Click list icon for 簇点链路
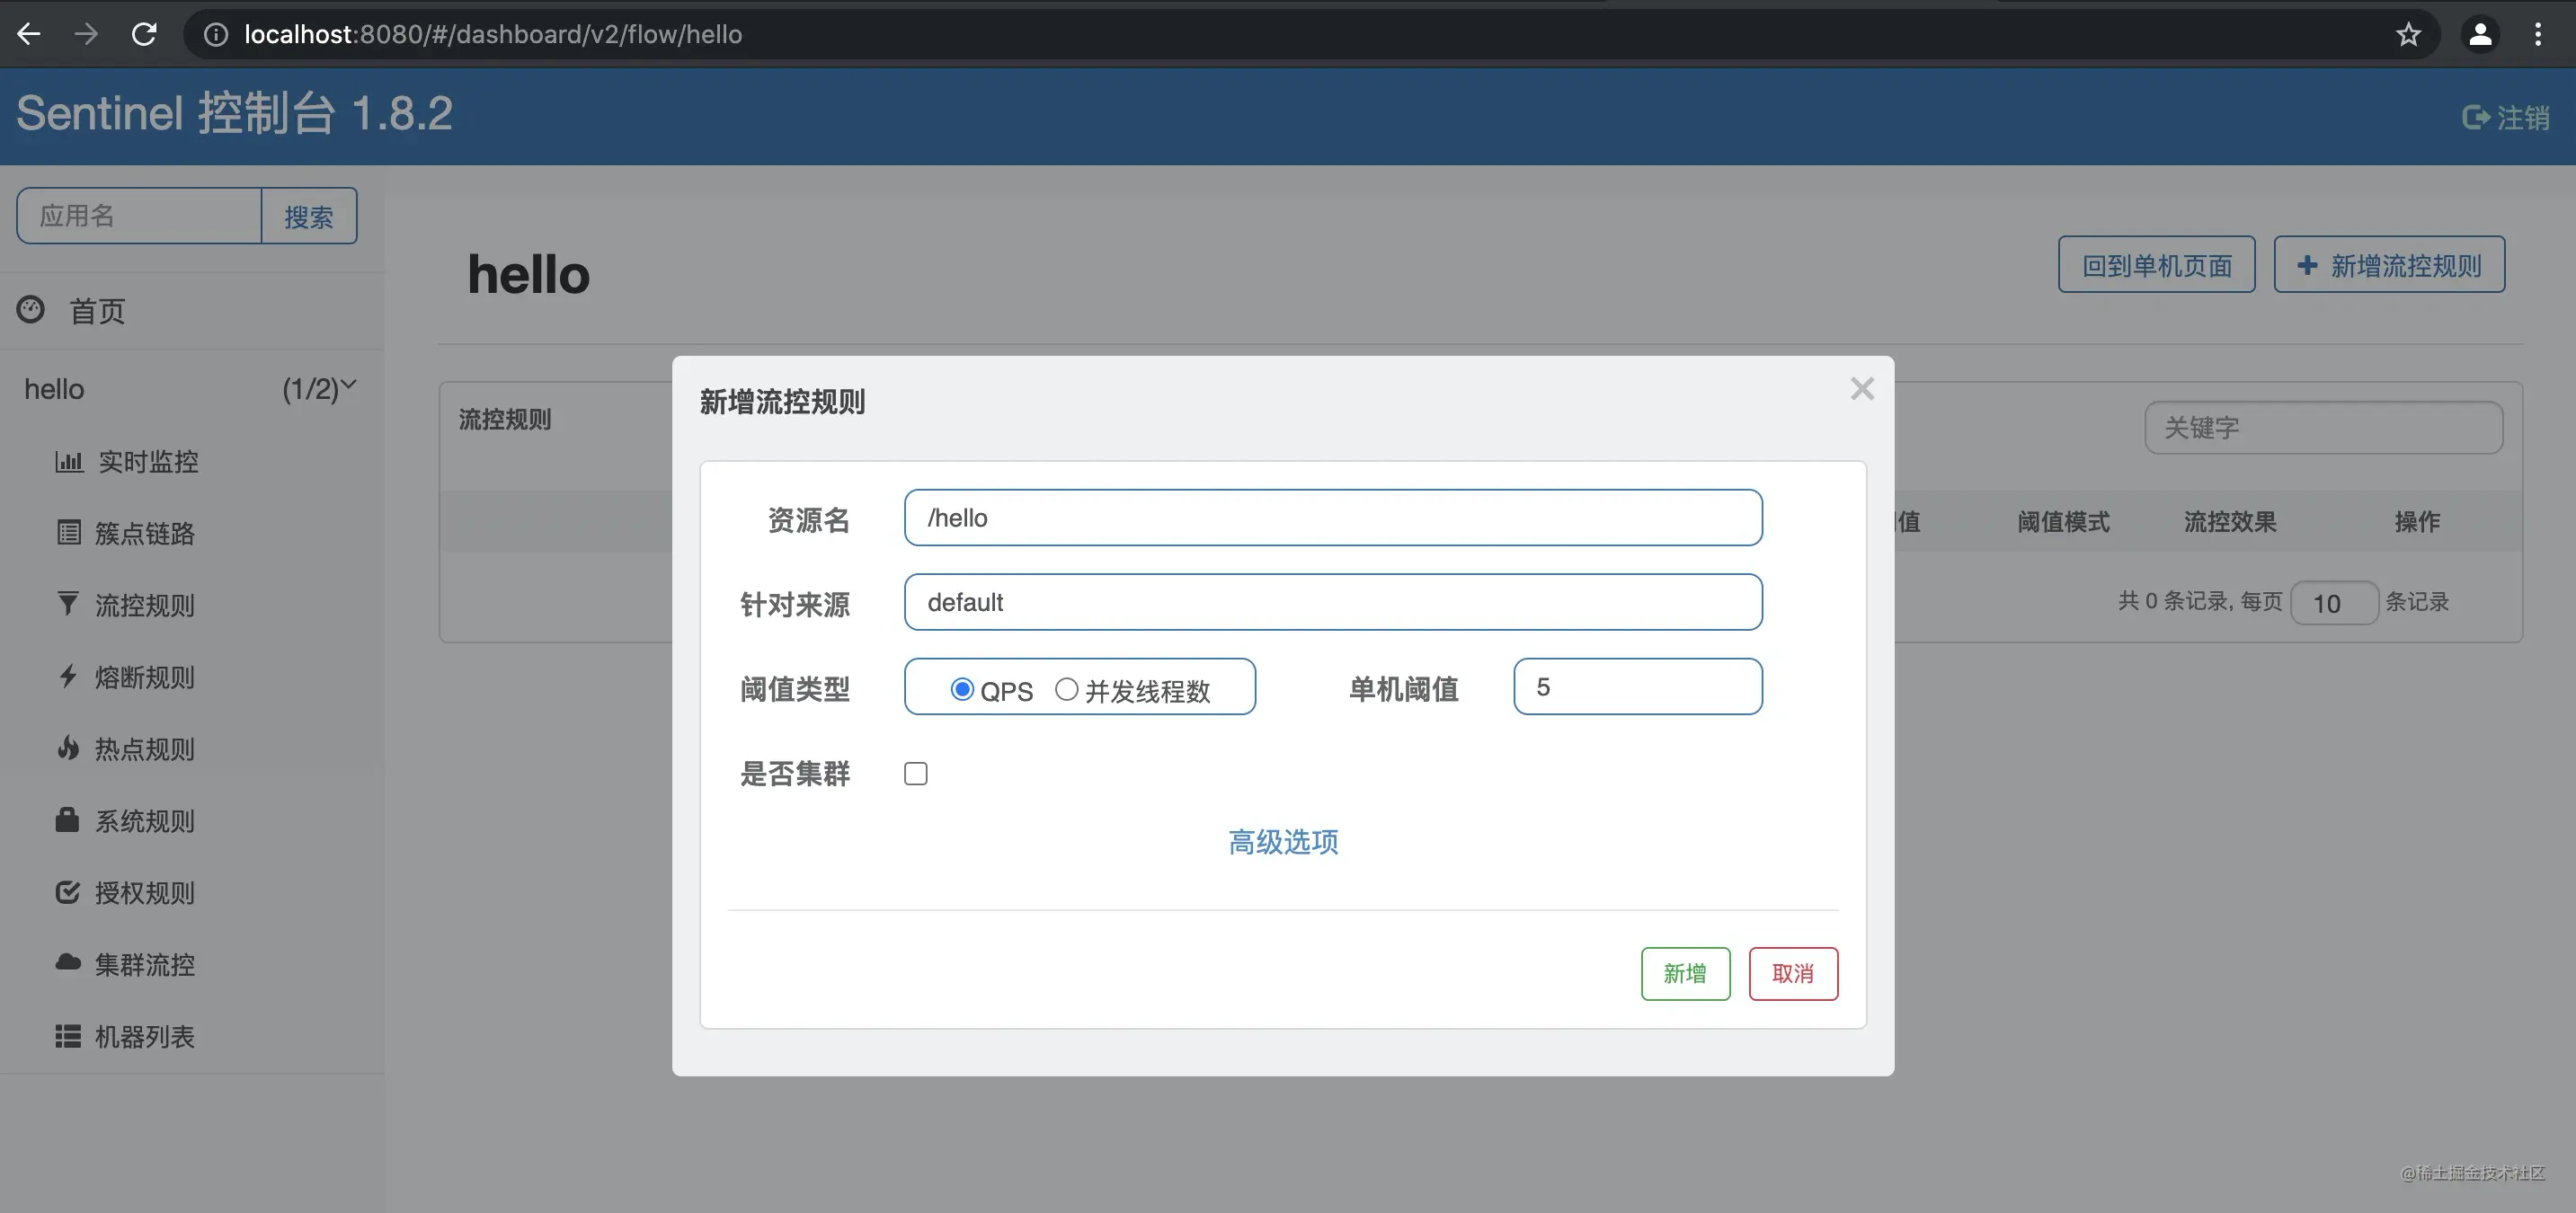Image resolution: width=2576 pixels, height=1213 pixels. coord(69,532)
